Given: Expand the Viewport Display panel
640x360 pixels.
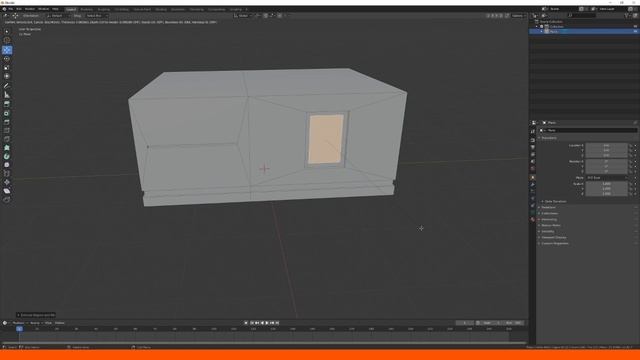Looking at the screenshot, I should pos(553,238).
